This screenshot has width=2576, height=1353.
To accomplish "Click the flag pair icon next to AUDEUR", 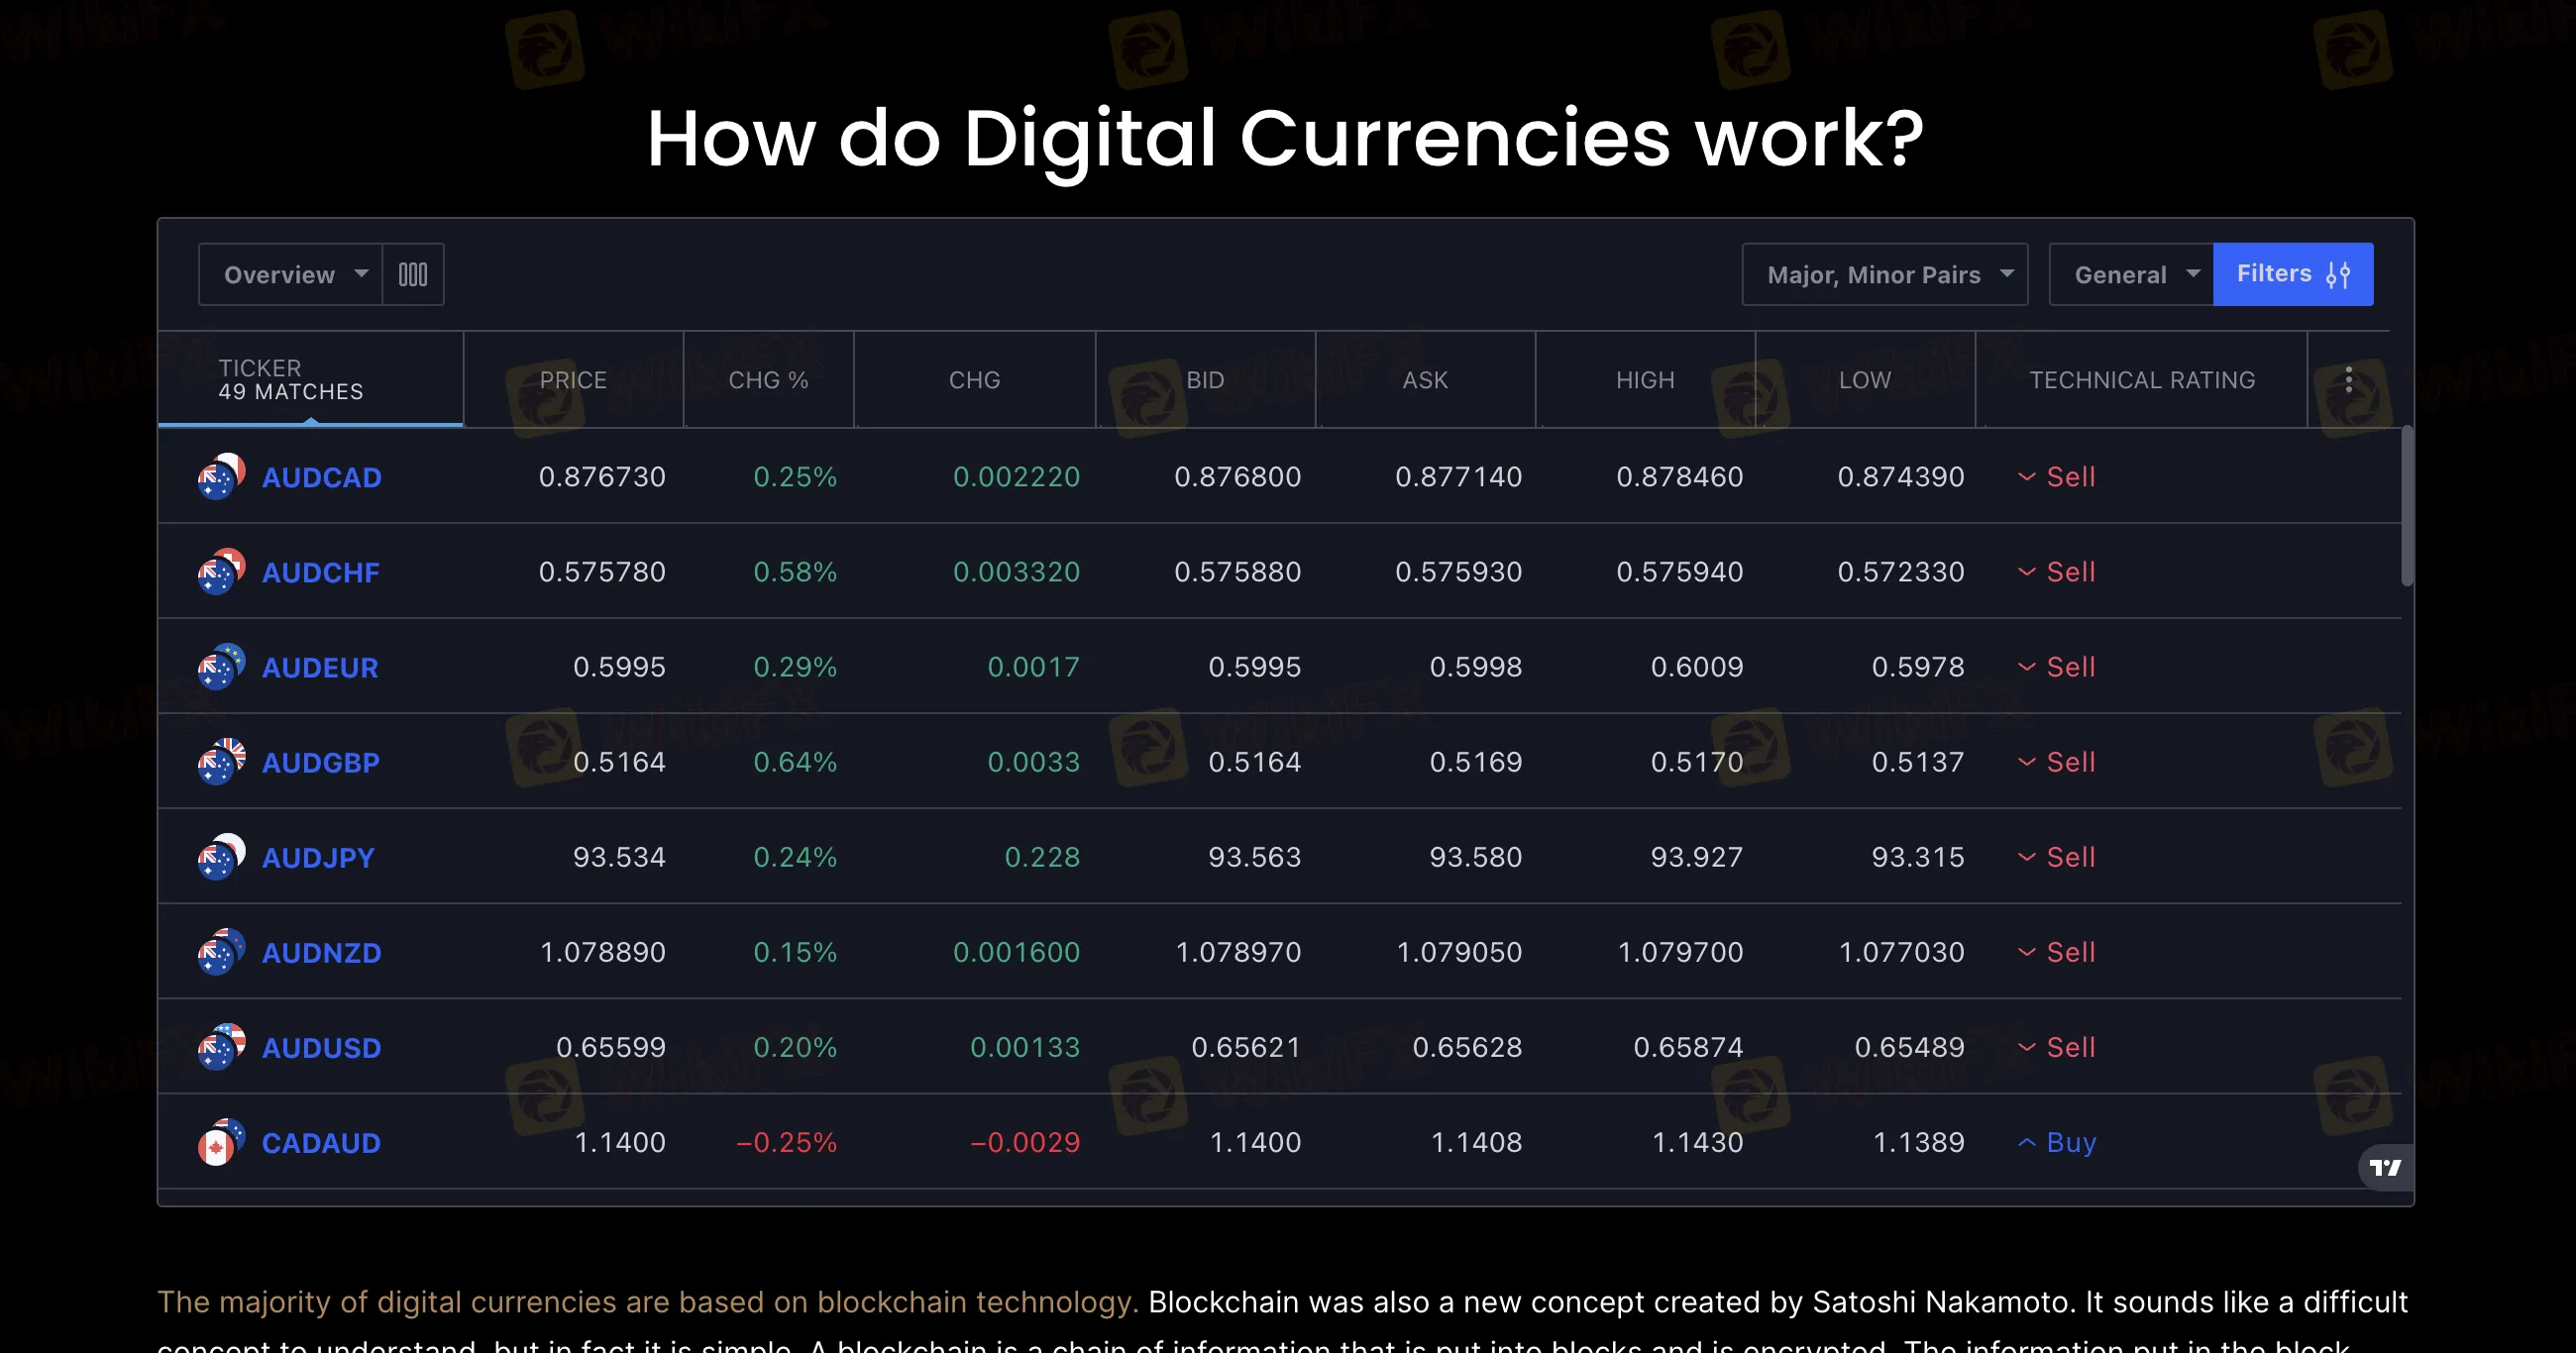I will tap(219, 667).
